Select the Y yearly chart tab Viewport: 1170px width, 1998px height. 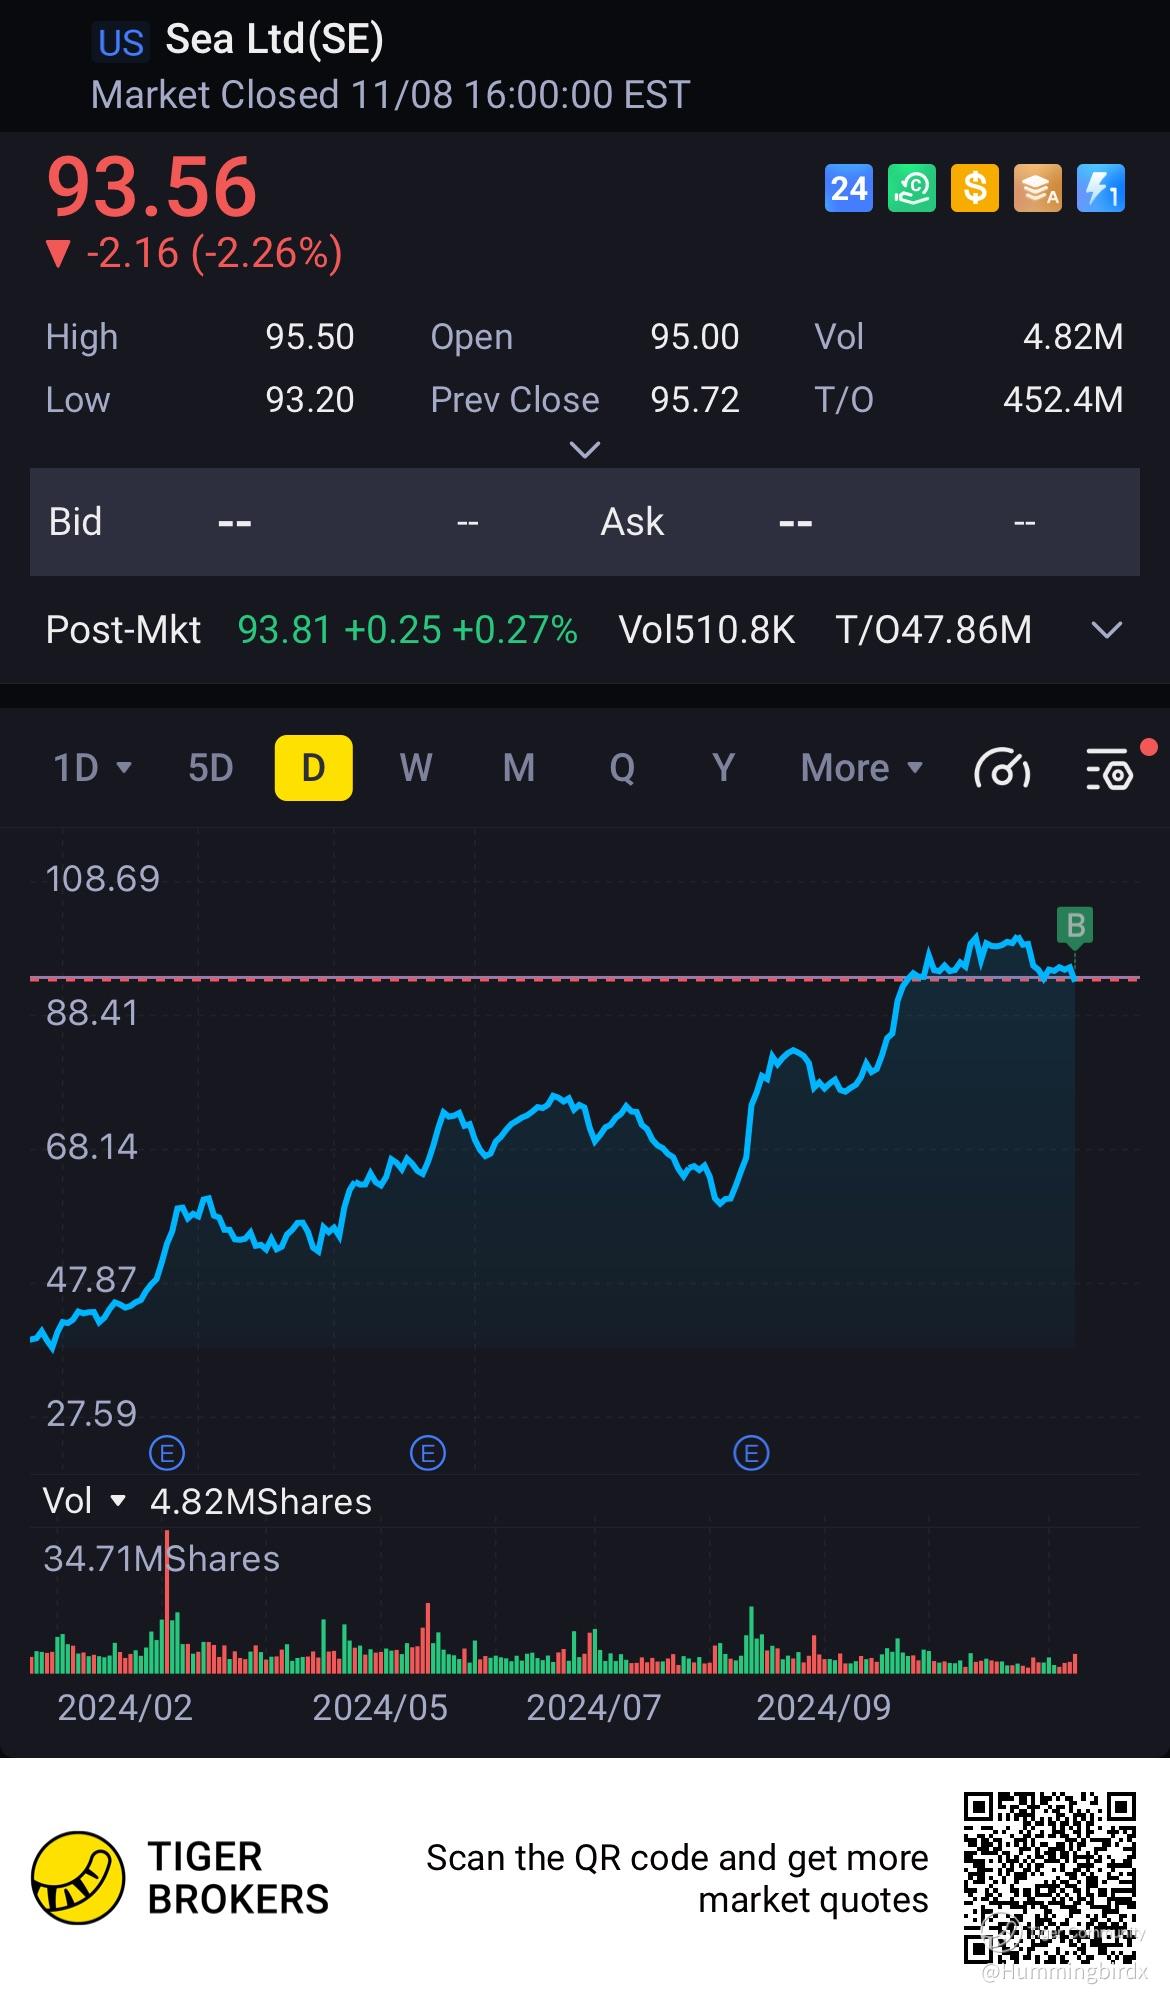click(723, 768)
